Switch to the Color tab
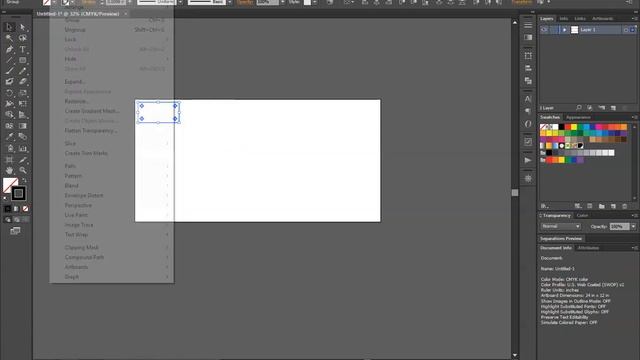Image resolution: width=640 pixels, height=360 pixels. 582,216
